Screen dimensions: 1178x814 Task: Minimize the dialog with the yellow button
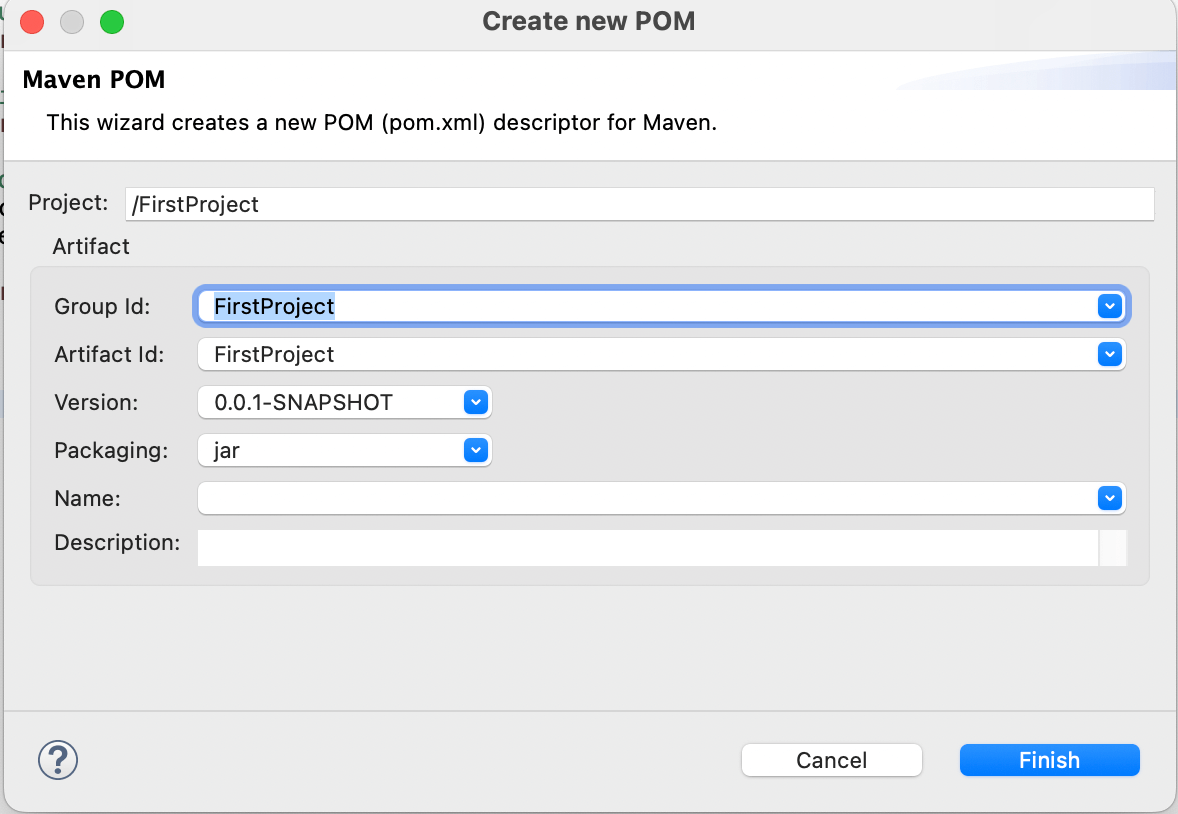[72, 21]
